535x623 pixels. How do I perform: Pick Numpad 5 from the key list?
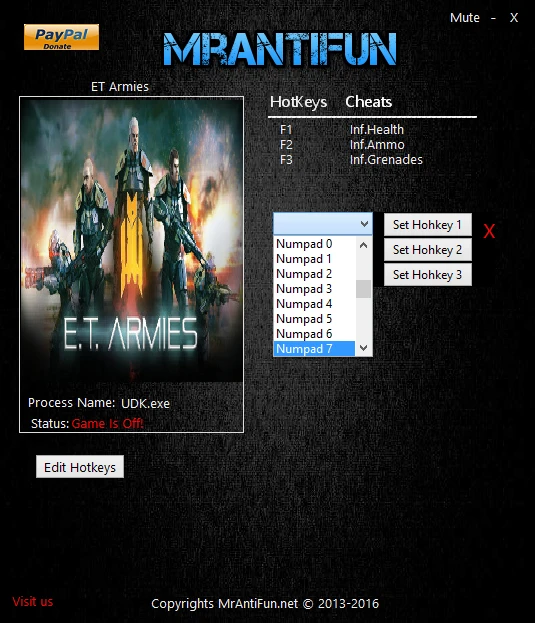tap(314, 319)
